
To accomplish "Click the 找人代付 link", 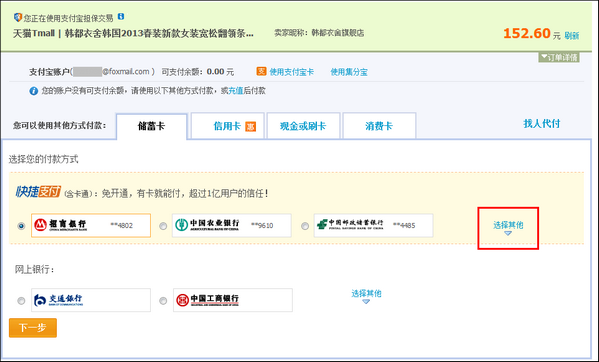I will coord(542,123).
